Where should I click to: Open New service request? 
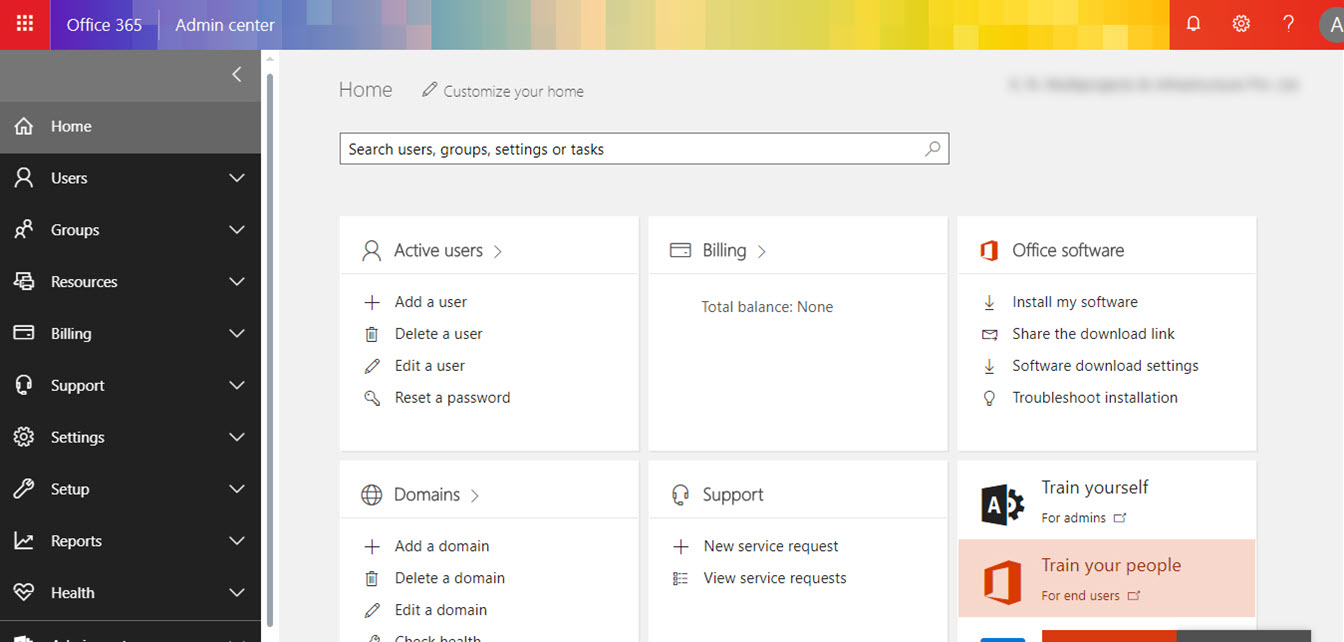(771, 546)
